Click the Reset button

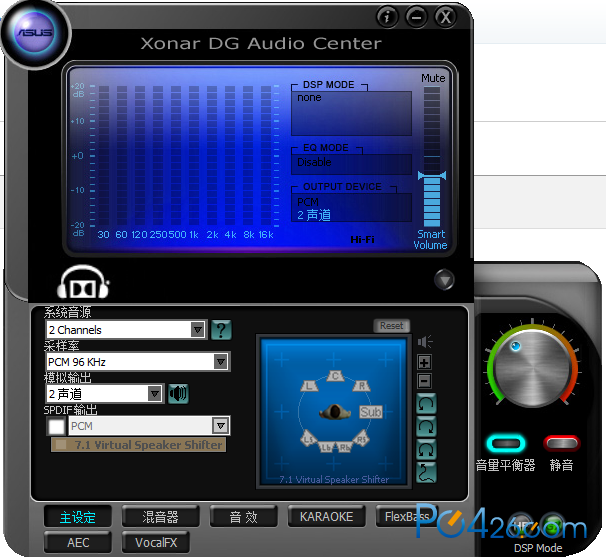pos(392,326)
